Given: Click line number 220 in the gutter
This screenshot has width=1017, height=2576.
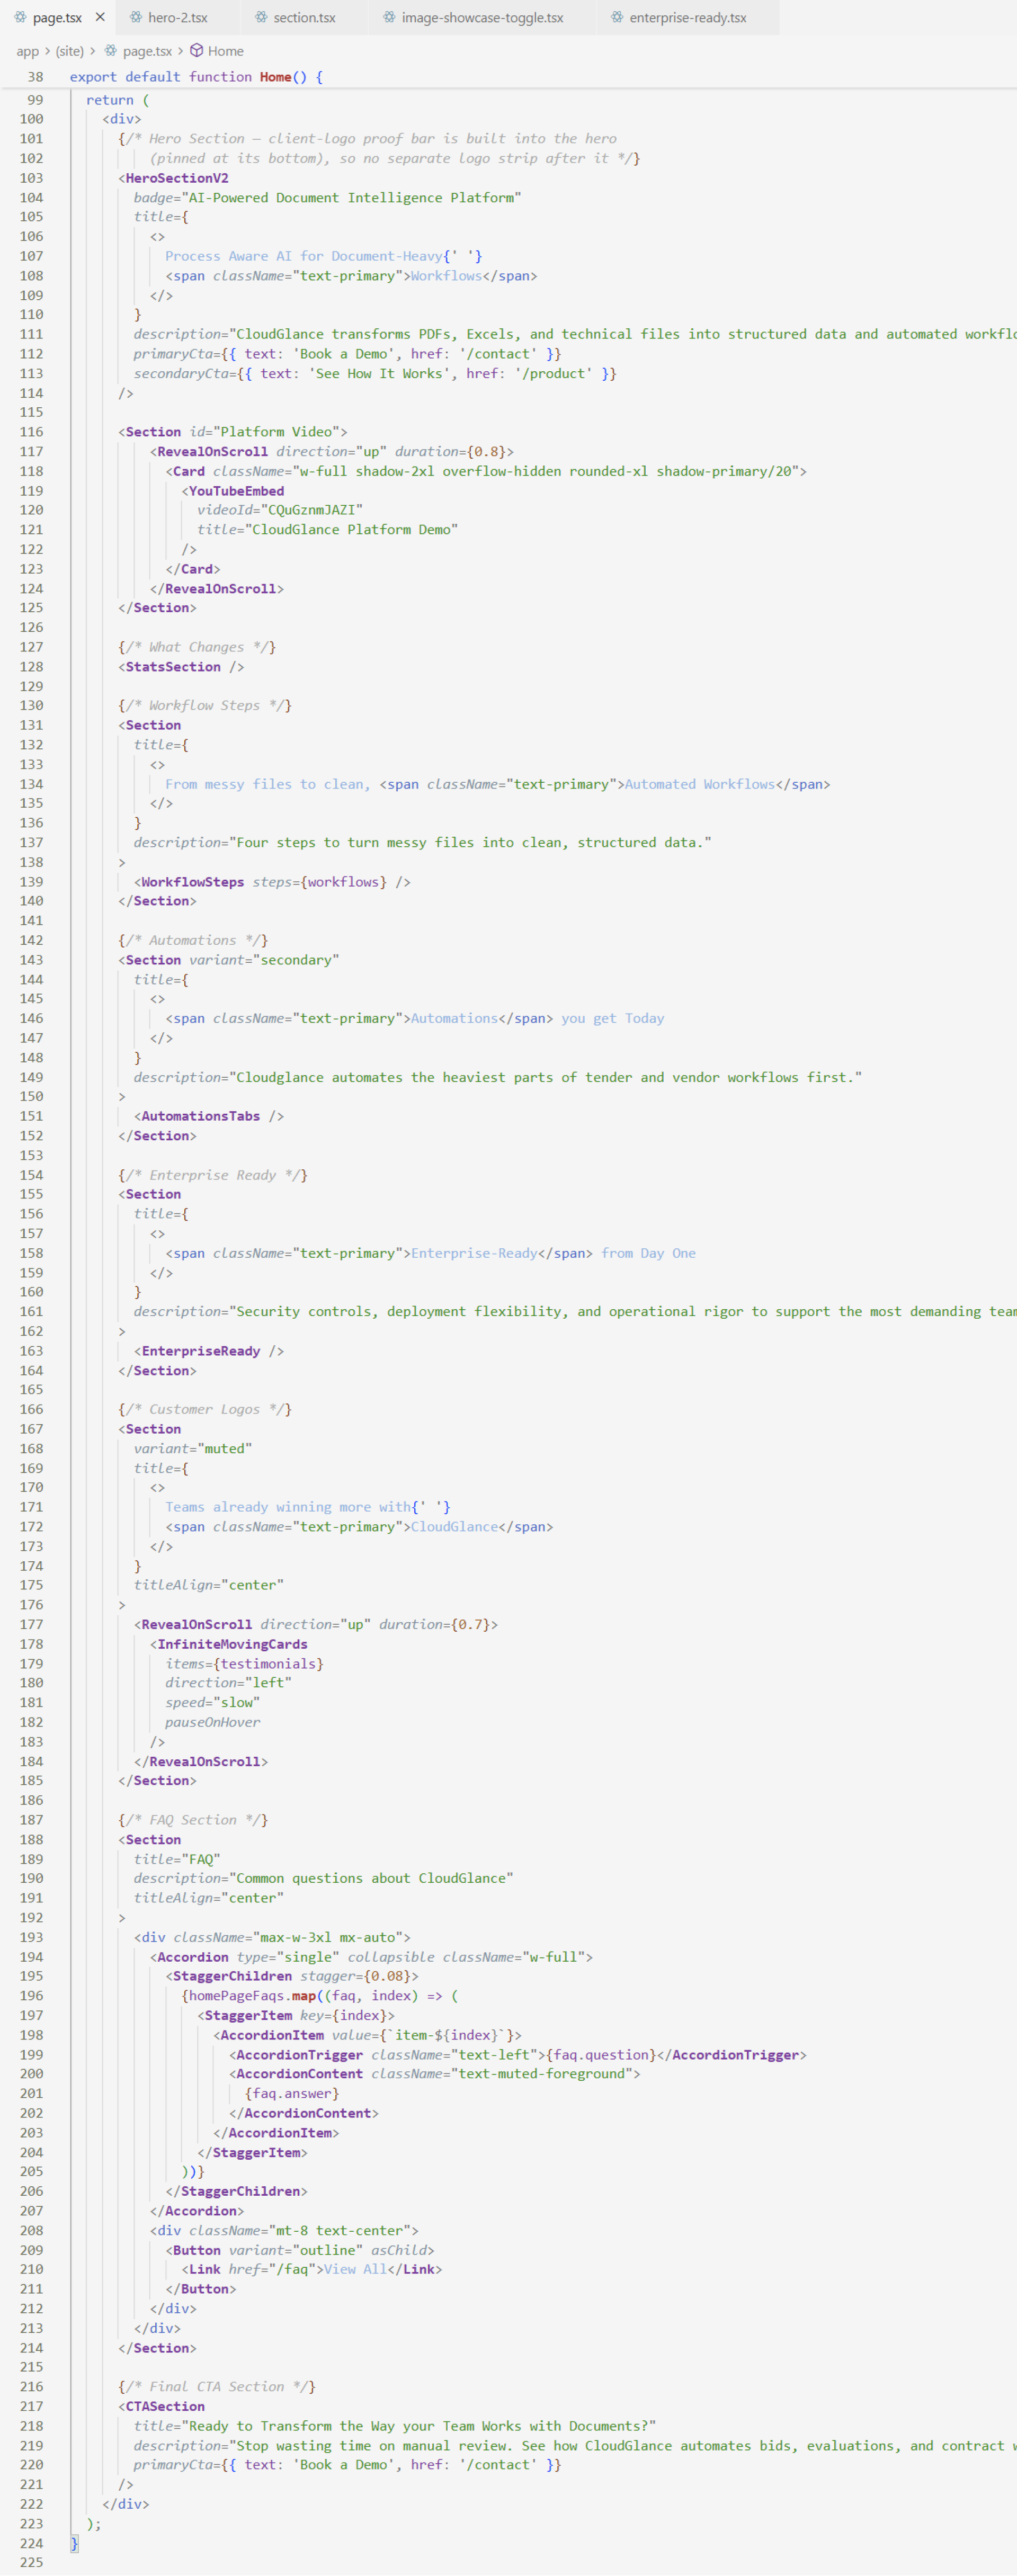Looking at the screenshot, I should coord(31,2465).
